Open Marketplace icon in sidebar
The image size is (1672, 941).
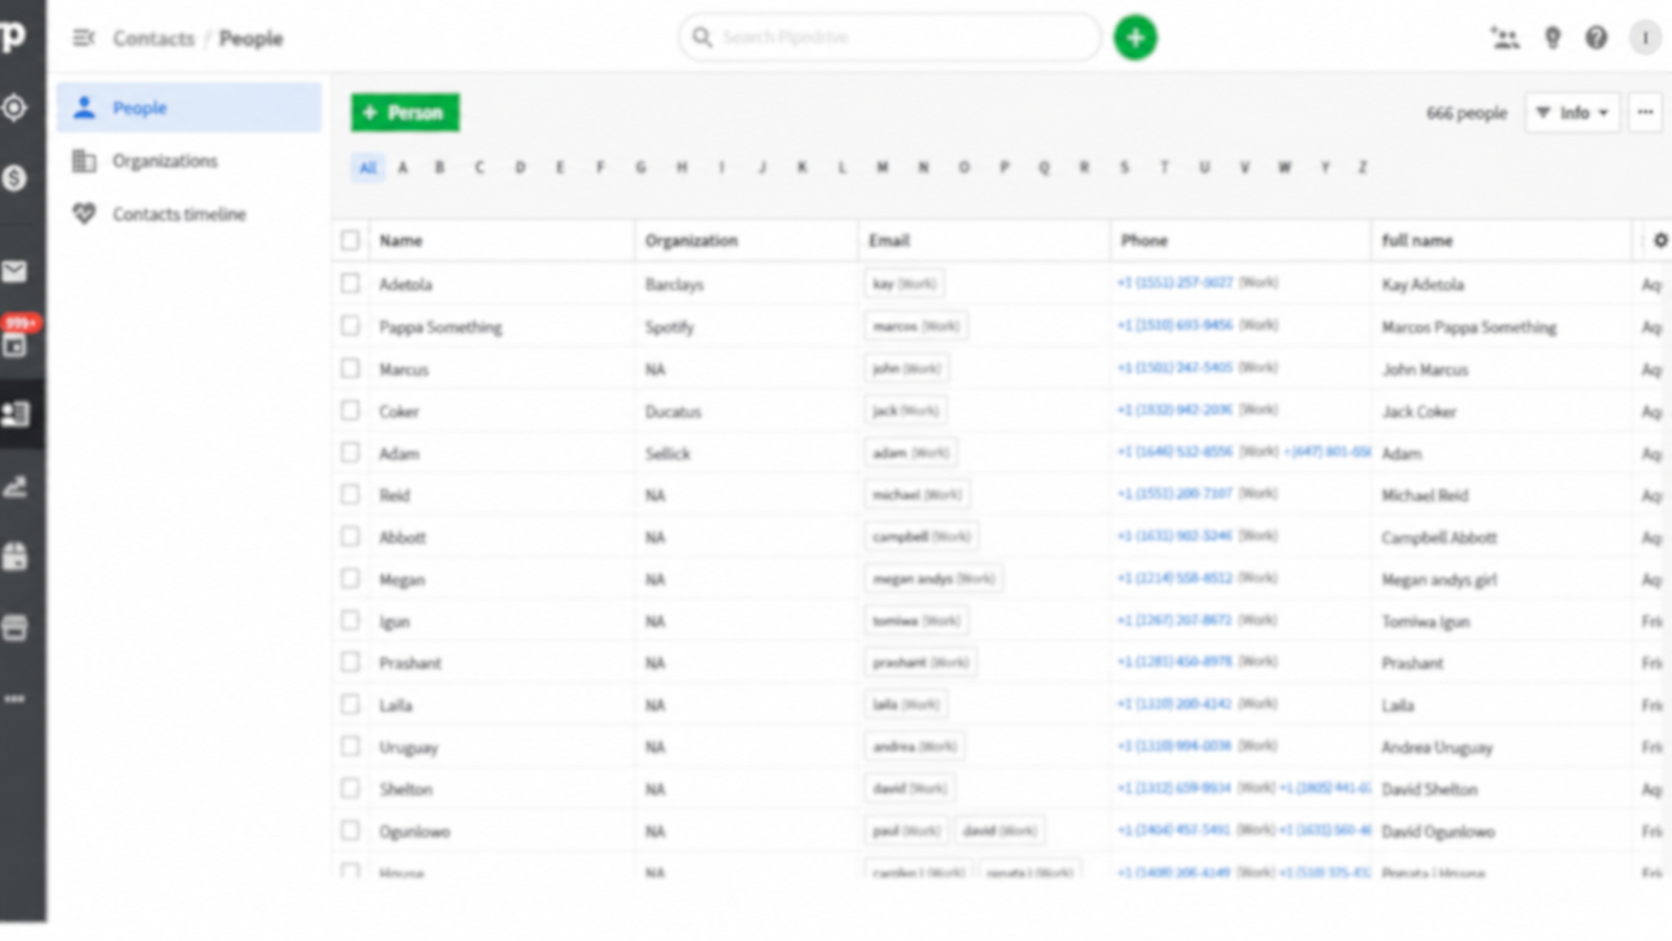(15, 627)
